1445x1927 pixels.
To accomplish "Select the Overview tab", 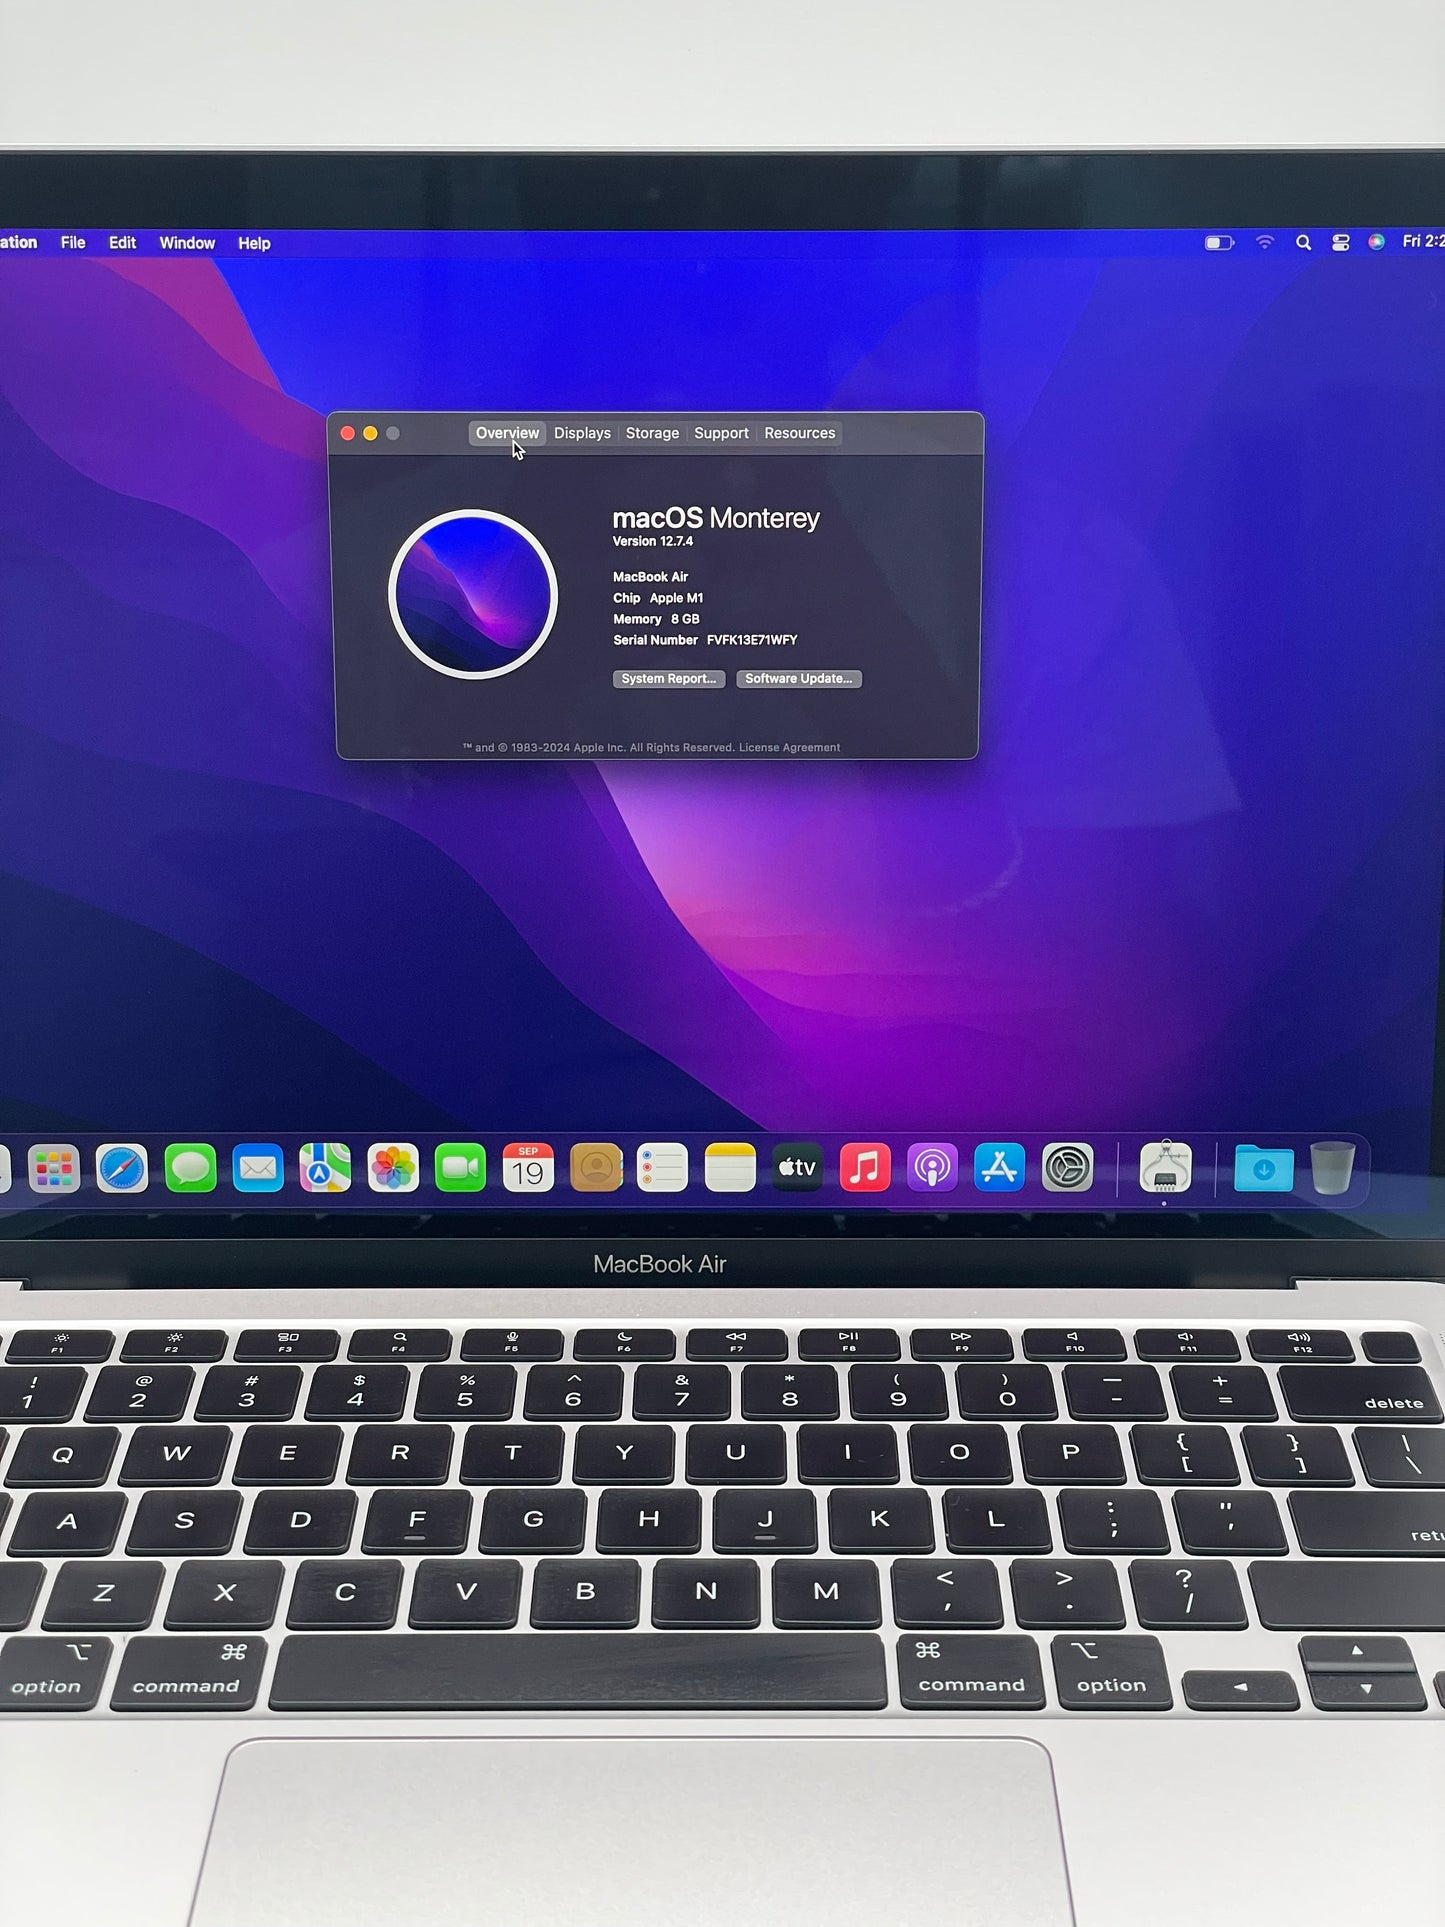I will click(x=507, y=433).
